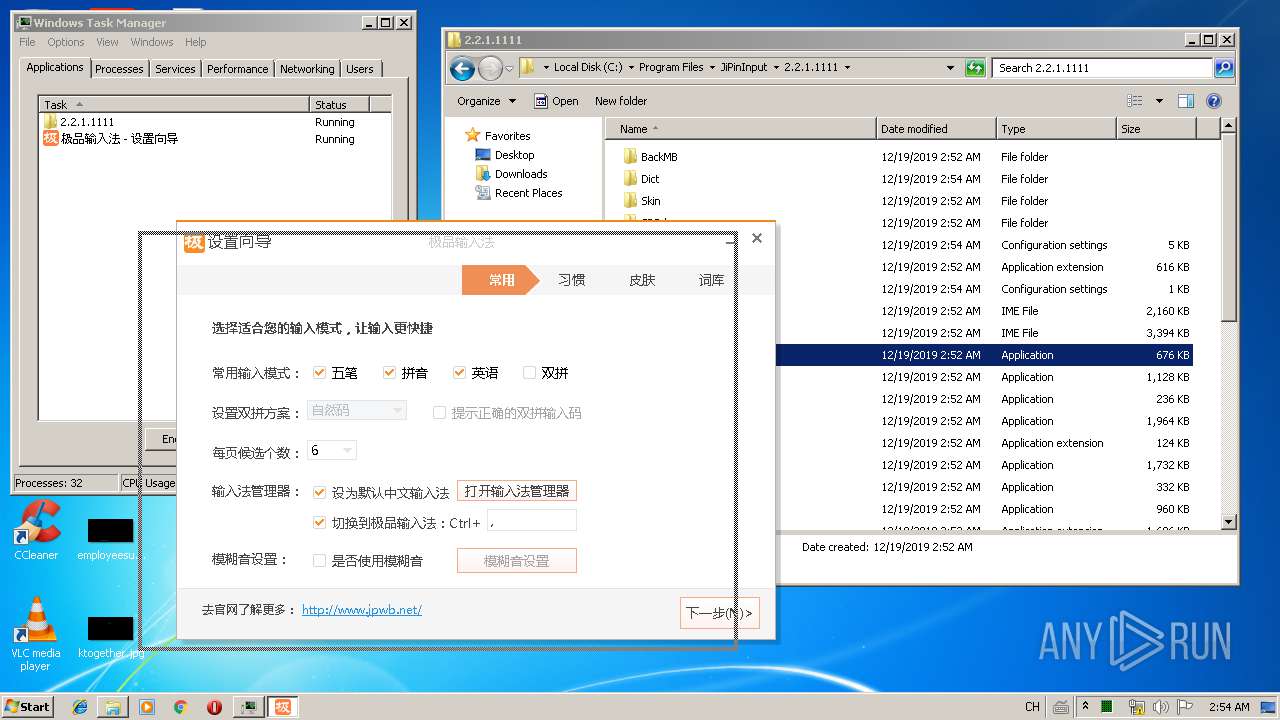
Task: Toggle the 英语 input mode checkbox
Action: click(x=460, y=373)
